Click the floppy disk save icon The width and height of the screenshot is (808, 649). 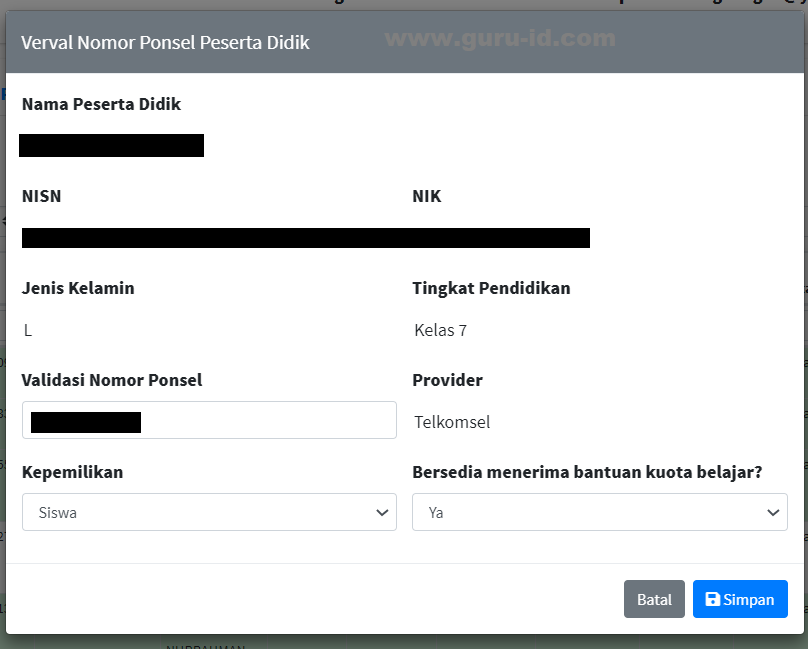point(712,599)
